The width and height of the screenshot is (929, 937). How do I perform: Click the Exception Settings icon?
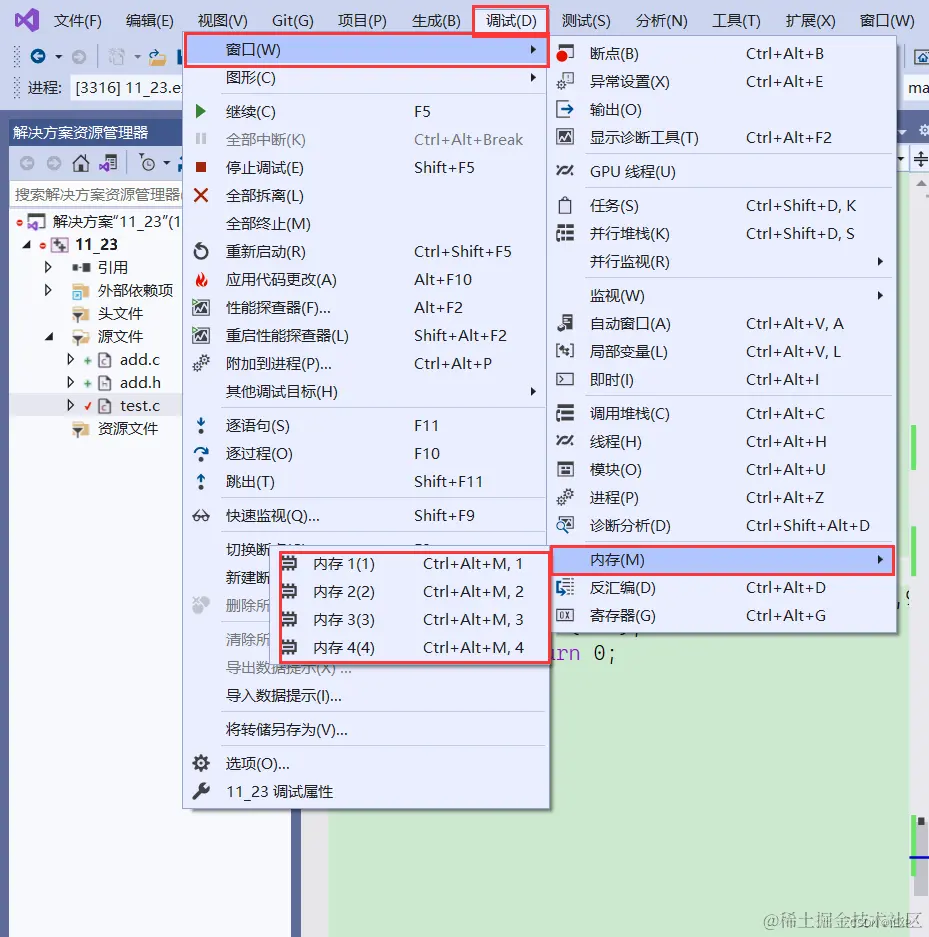pos(565,81)
